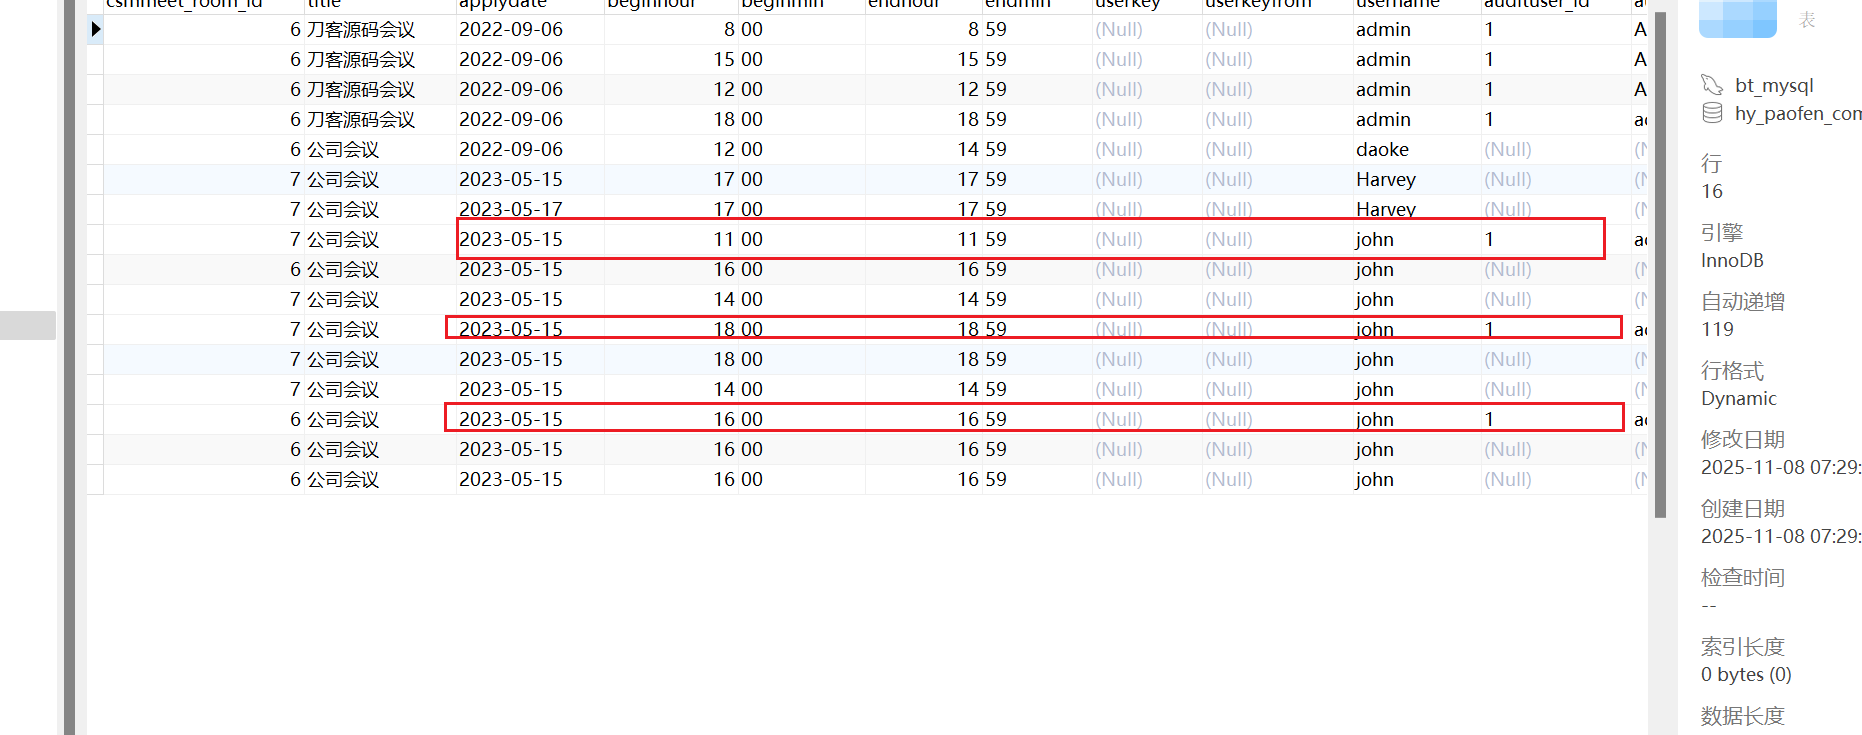Select the username column header
Image resolution: width=1862 pixels, height=735 pixels.
[x=1397, y=4]
